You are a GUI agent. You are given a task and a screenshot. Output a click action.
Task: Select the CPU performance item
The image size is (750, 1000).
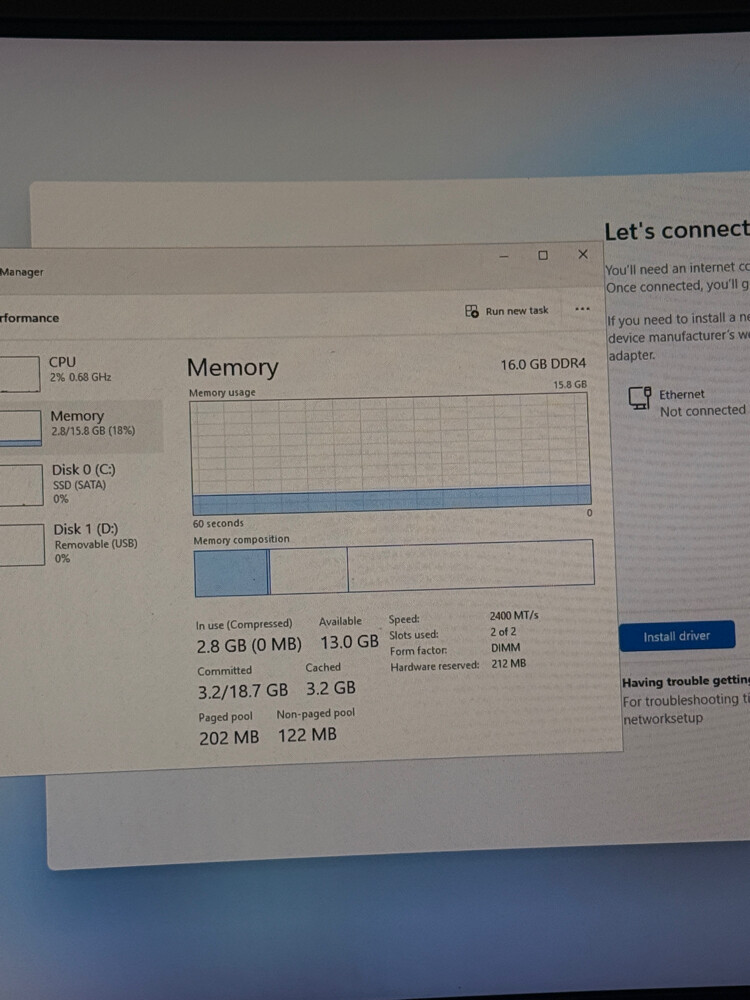click(x=80, y=369)
